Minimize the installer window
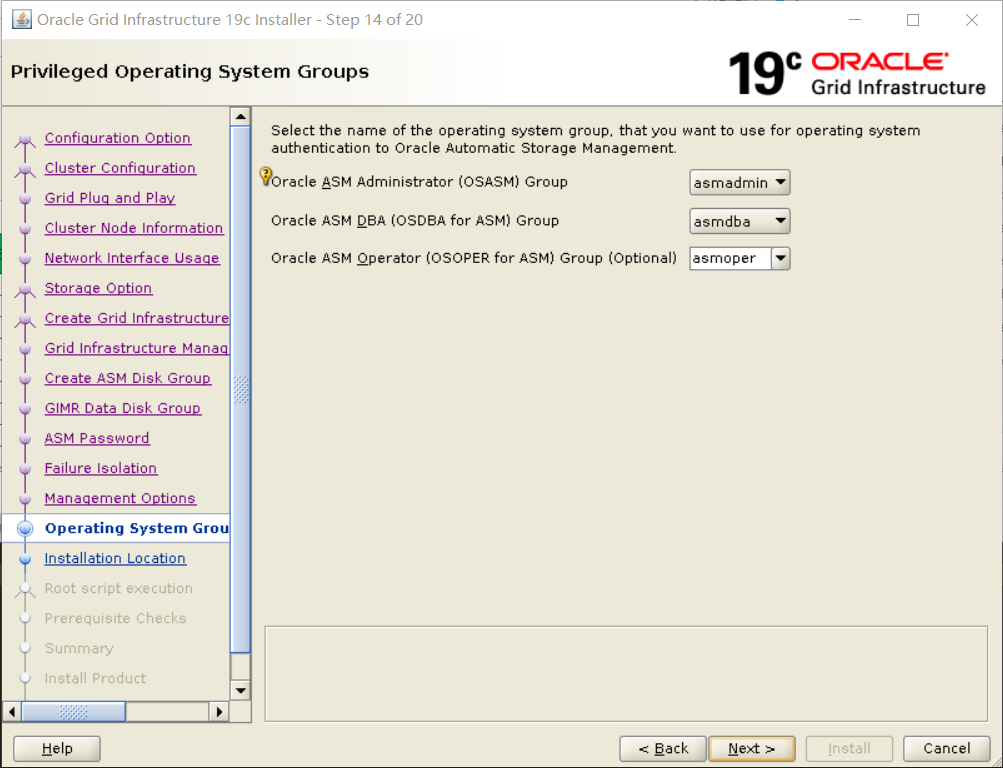The image size is (1003, 768). pyautogui.click(x=855, y=20)
